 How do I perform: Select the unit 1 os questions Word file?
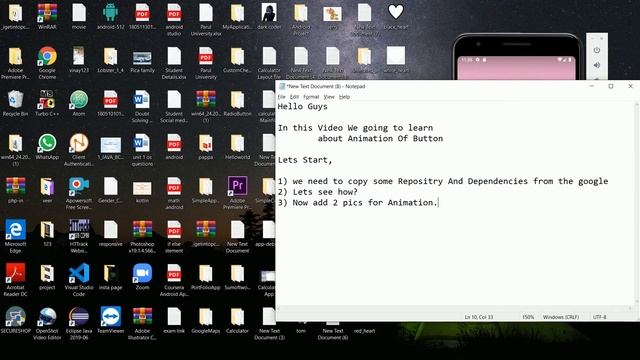(x=142, y=150)
